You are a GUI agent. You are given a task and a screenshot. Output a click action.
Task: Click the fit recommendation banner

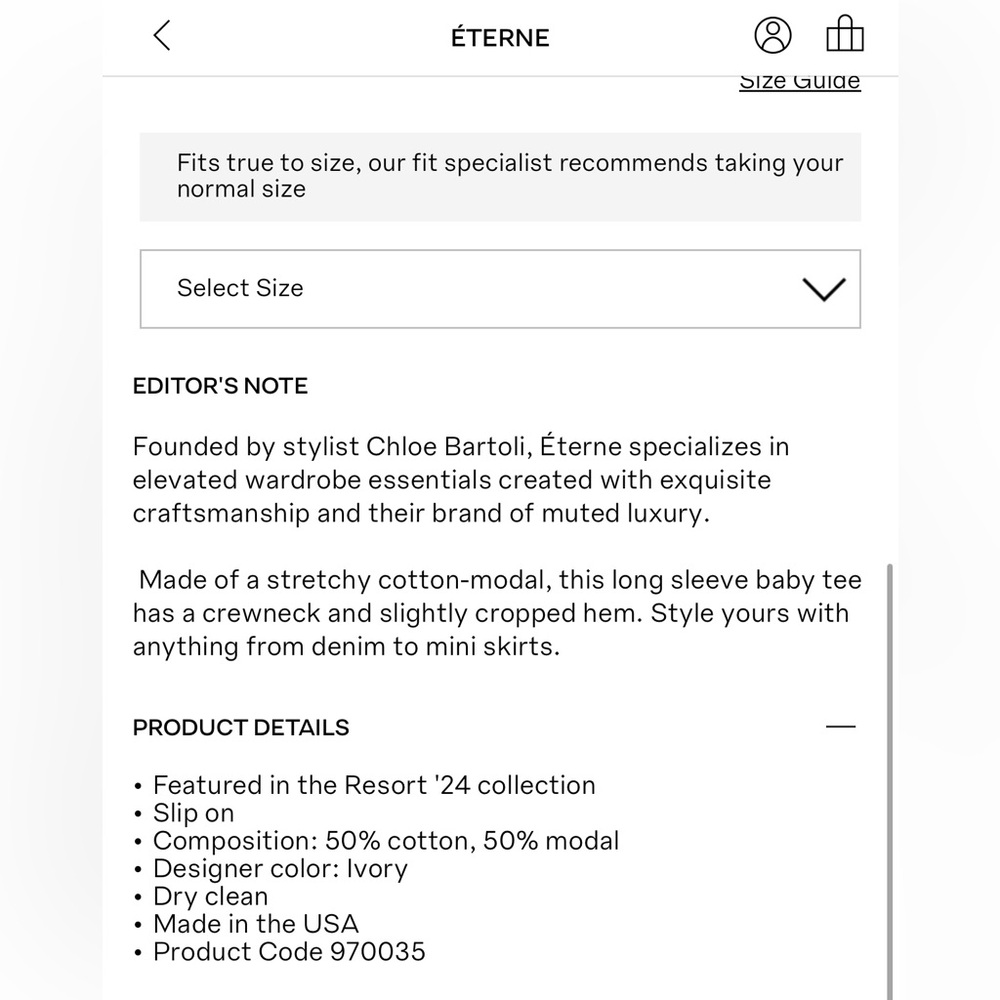(x=500, y=176)
